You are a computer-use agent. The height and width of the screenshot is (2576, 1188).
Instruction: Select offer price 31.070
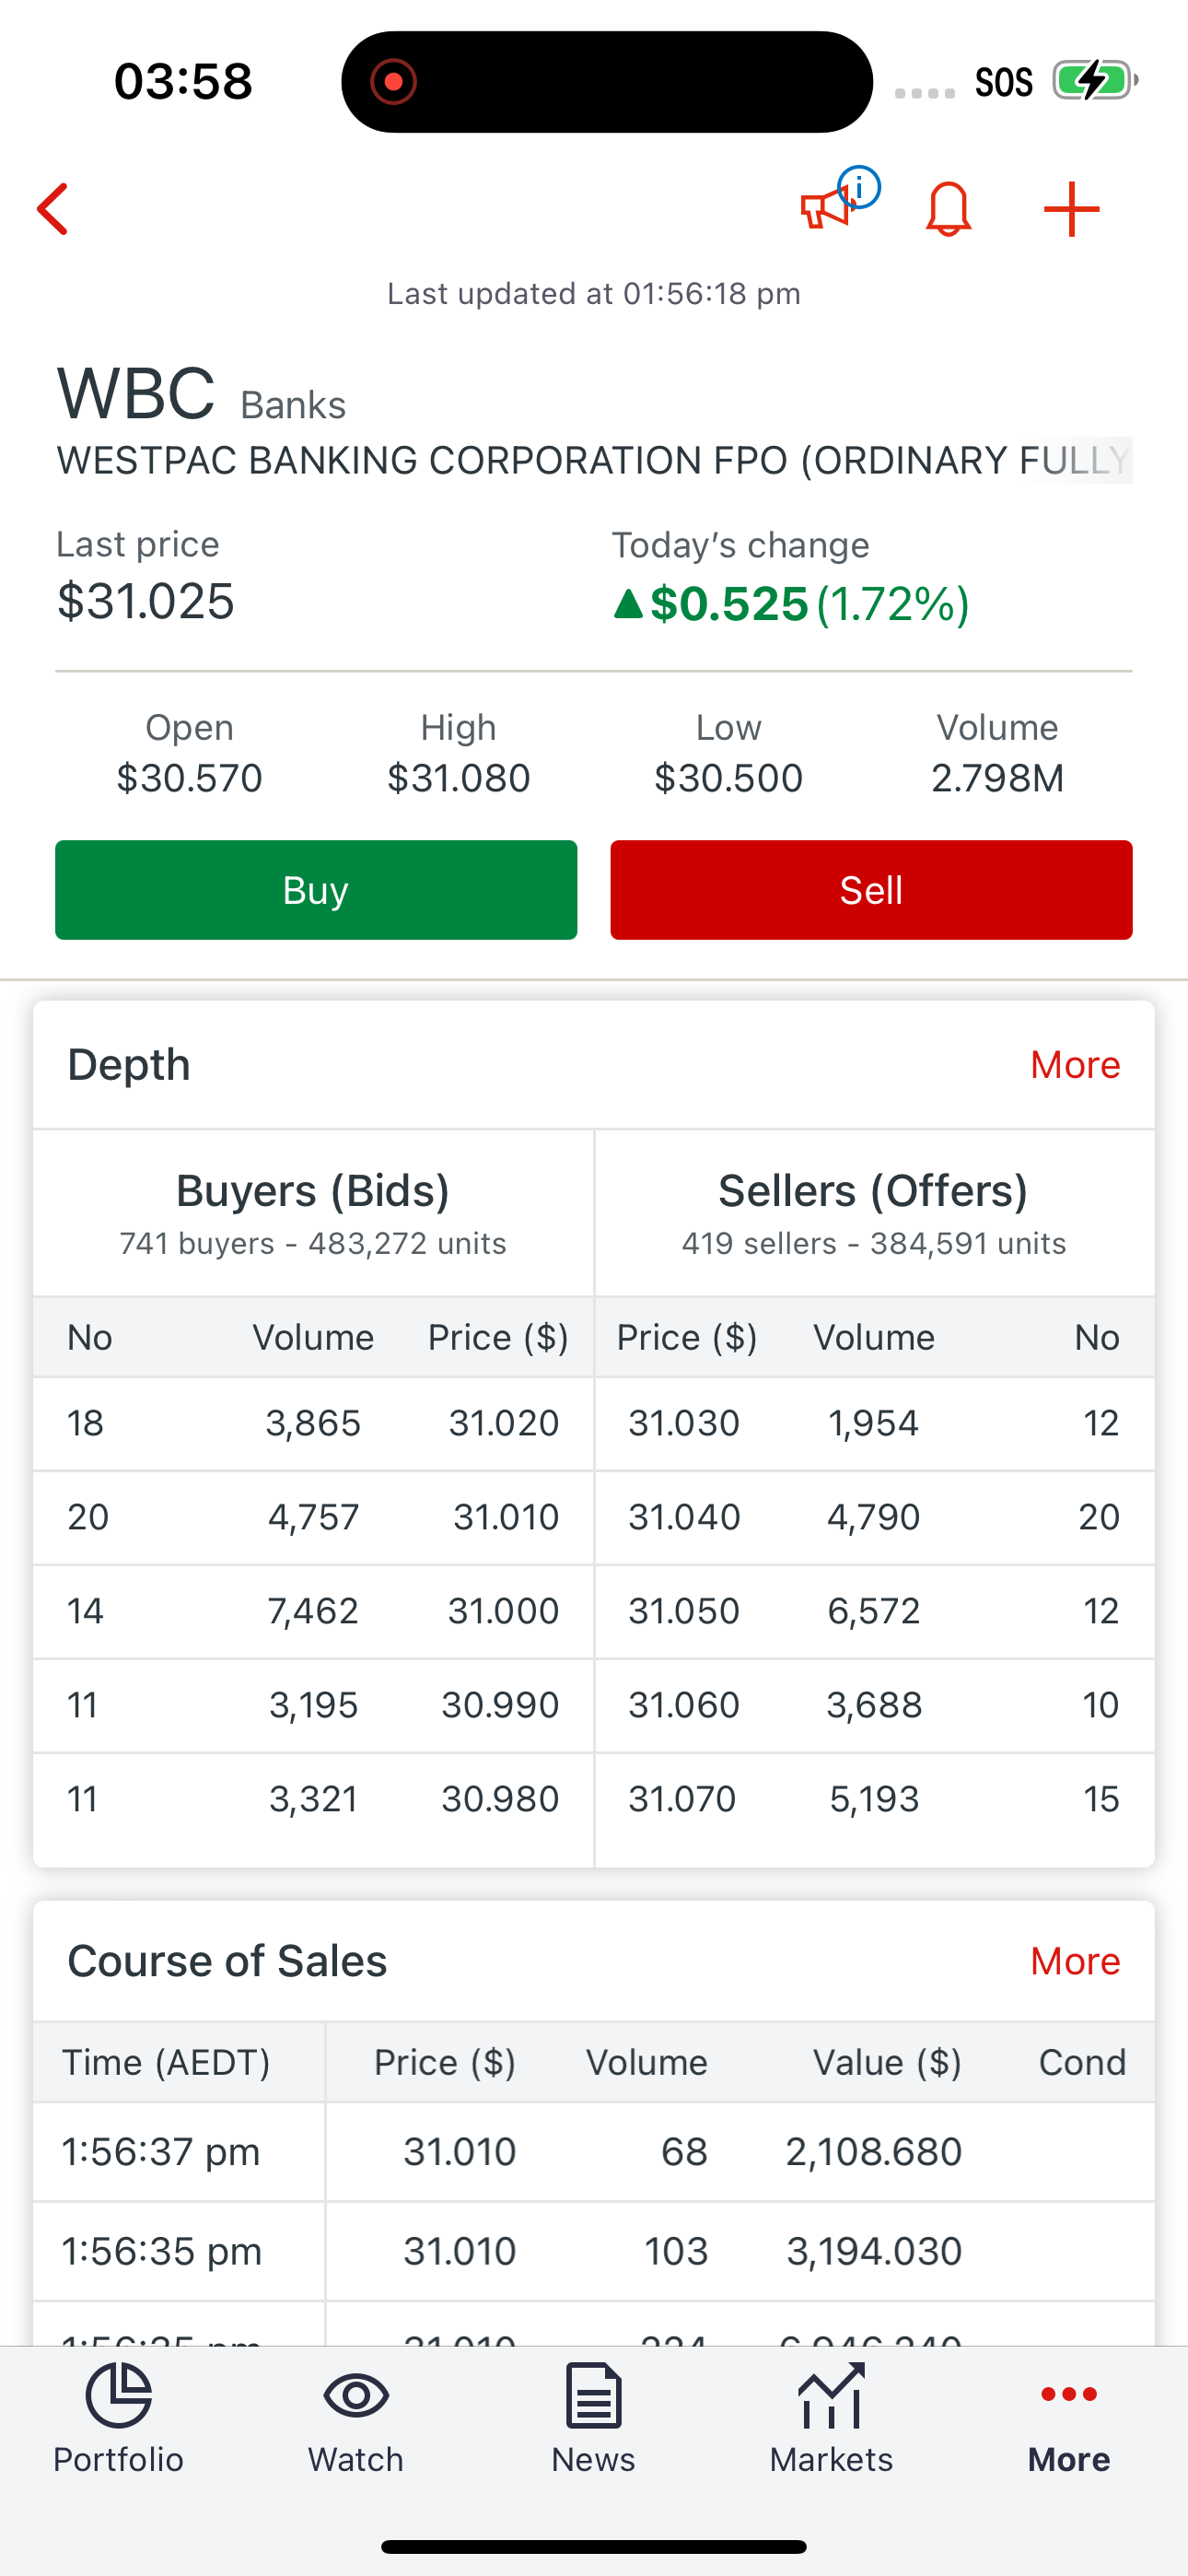click(682, 1799)
